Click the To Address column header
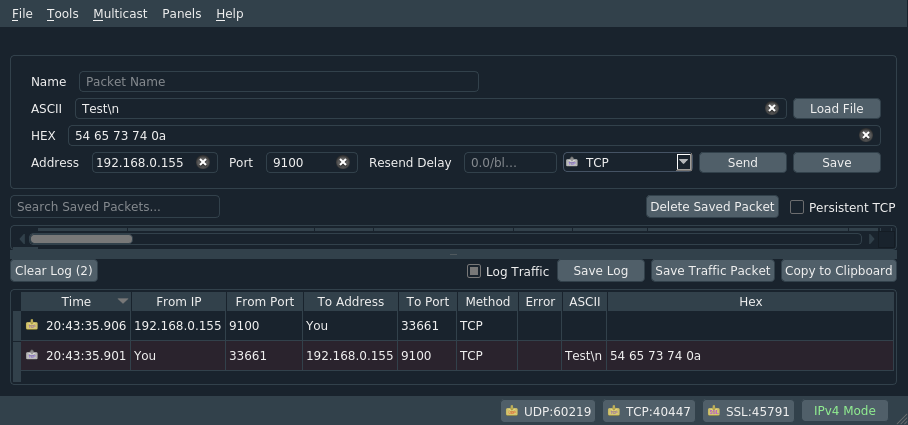Viewport: 908px width, 425px height. [350, 302]
